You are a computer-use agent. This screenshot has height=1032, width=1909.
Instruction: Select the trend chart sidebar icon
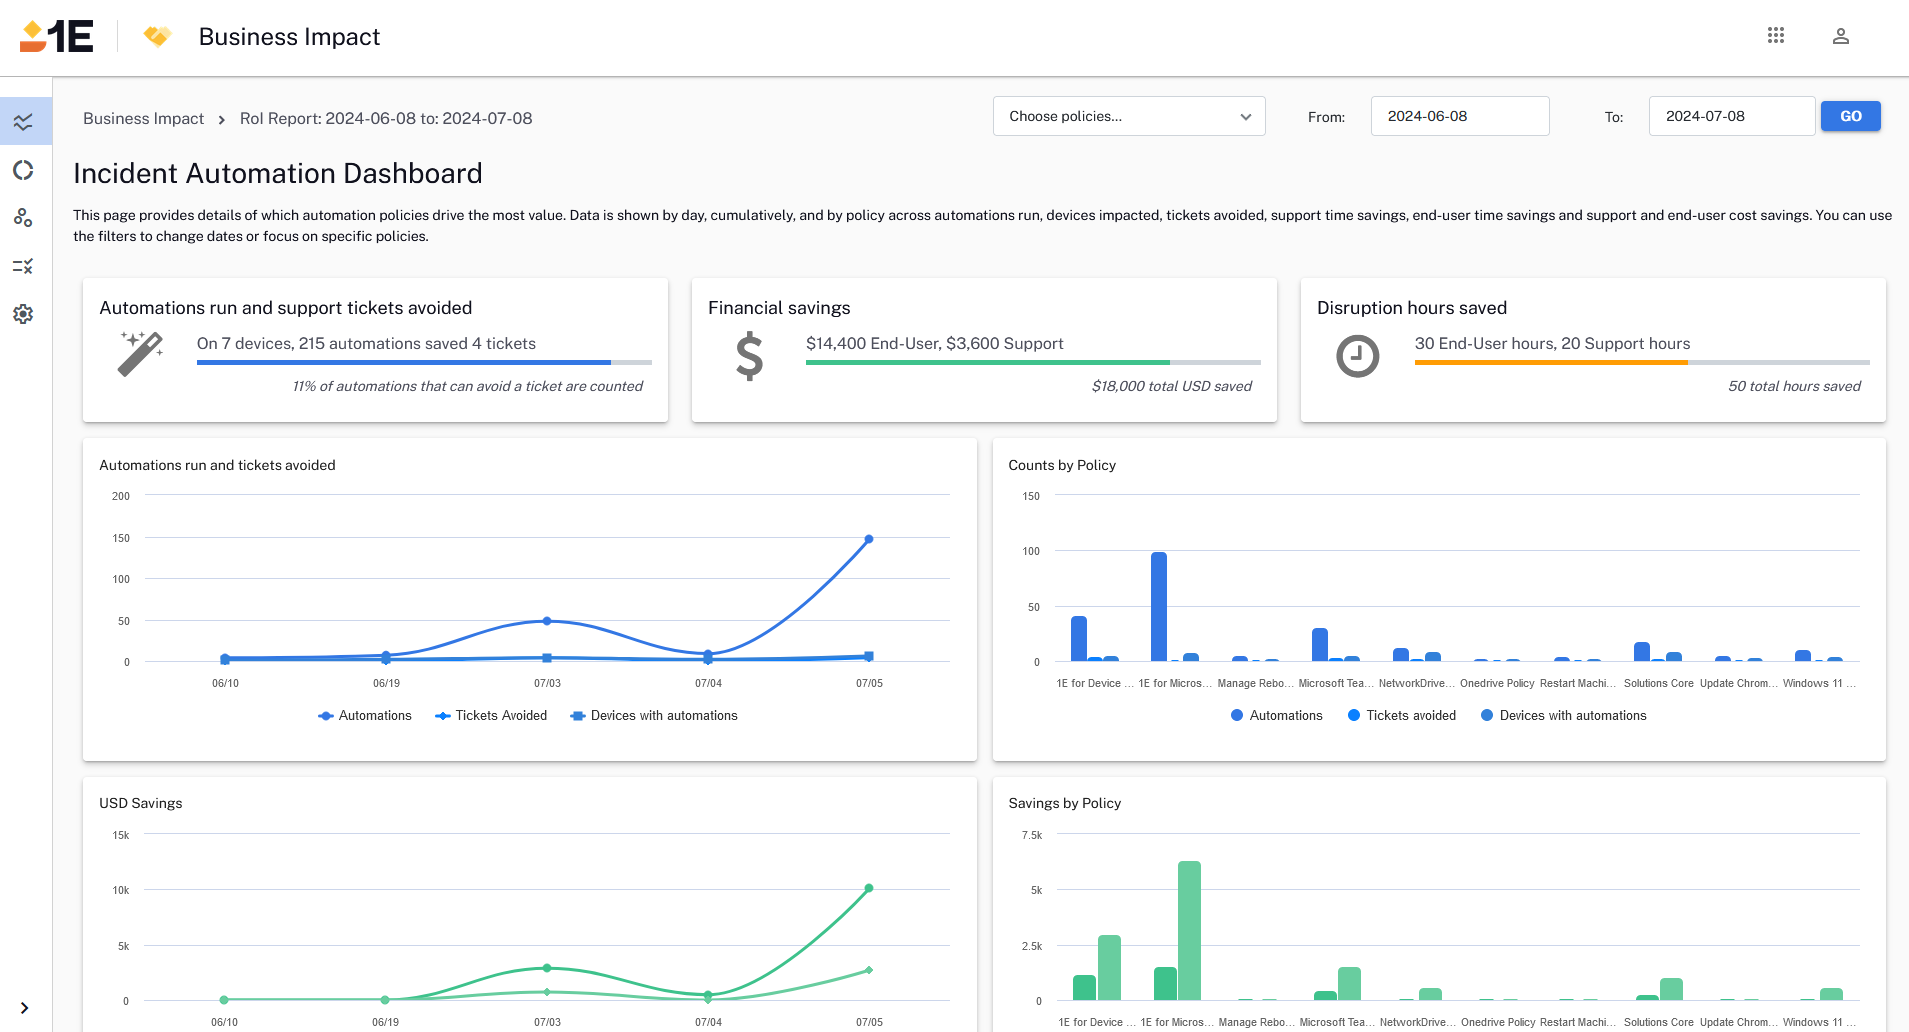pyautogui.click(x=24, y=122)
